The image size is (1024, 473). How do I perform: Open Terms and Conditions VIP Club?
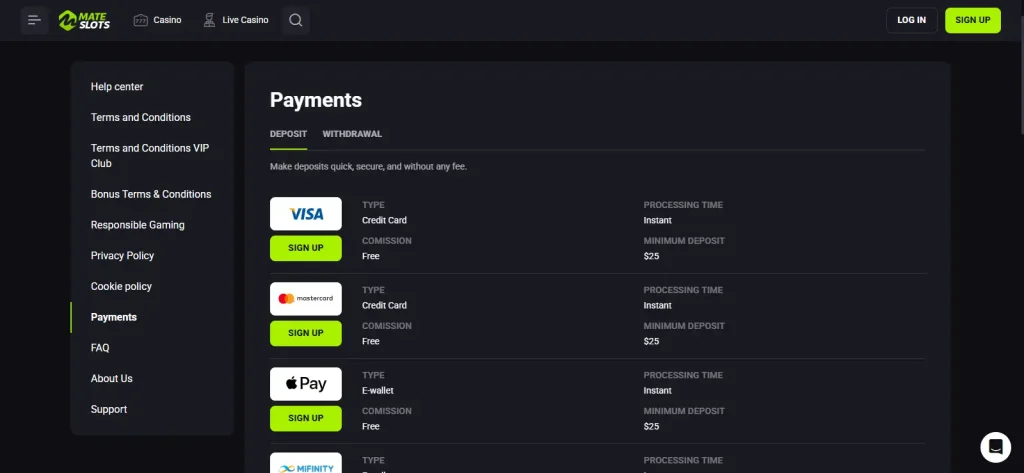(150, 155)
